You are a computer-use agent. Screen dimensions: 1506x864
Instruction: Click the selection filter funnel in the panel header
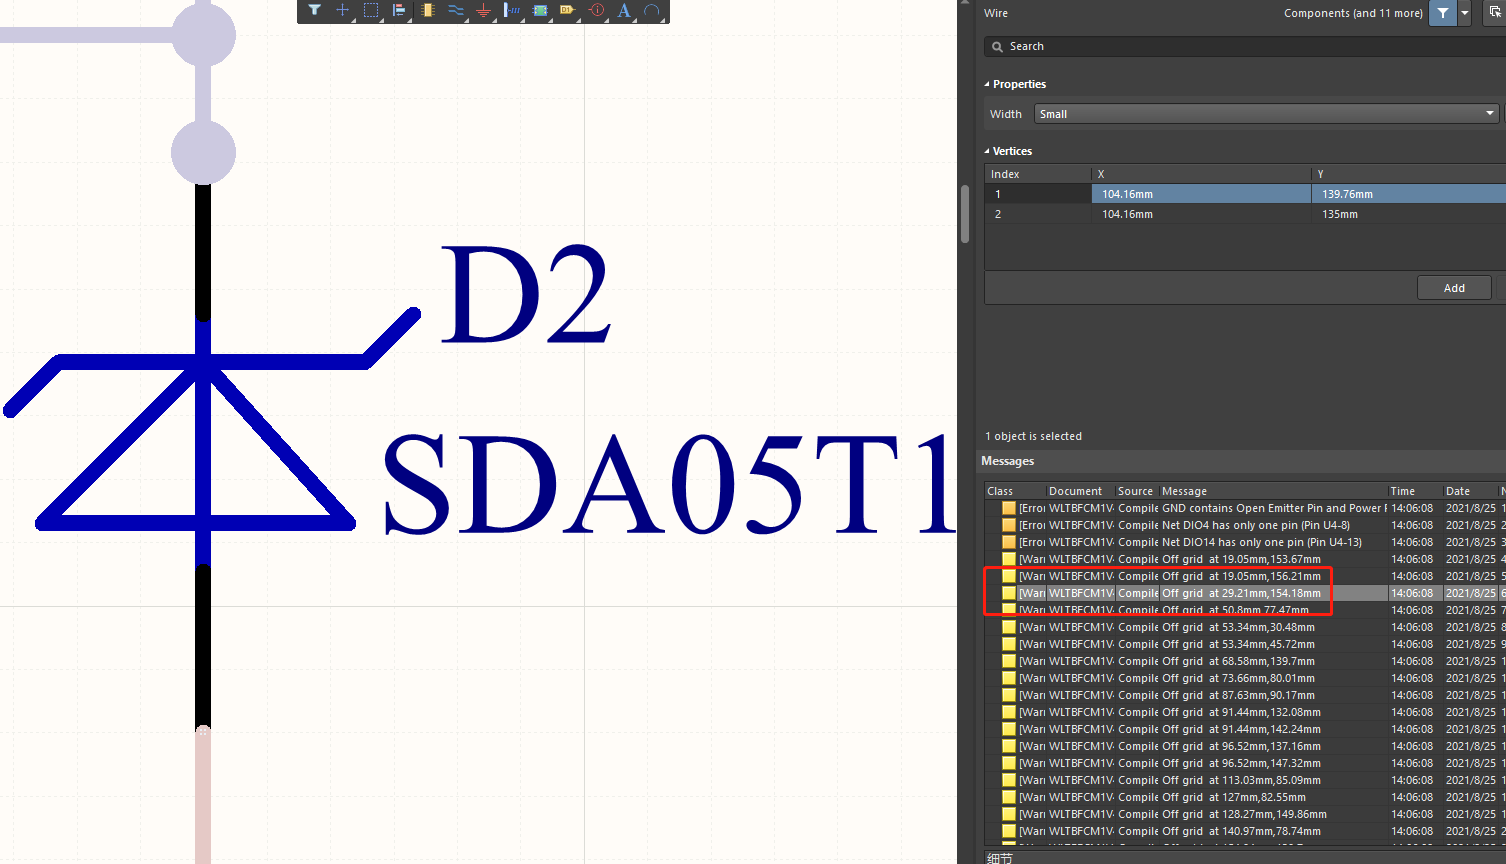(x=1441, y=13)
